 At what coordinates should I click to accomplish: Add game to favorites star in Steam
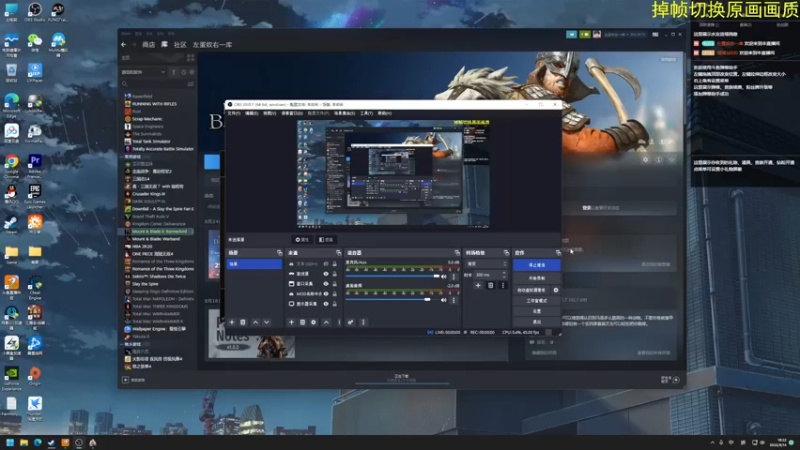click(x=672, y=160)
